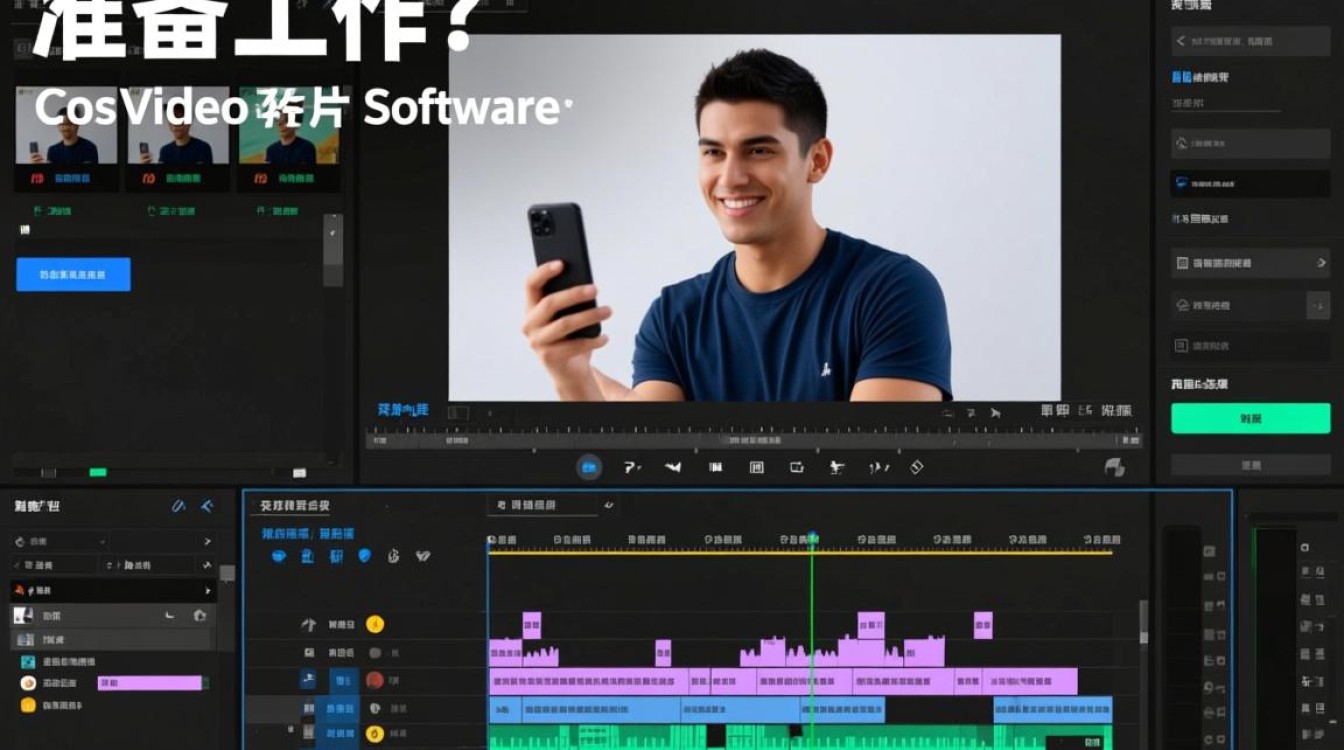Click the green playhead marker on the timeline ruler
This screenshot has width=1344, height=750.
(812, 539)
